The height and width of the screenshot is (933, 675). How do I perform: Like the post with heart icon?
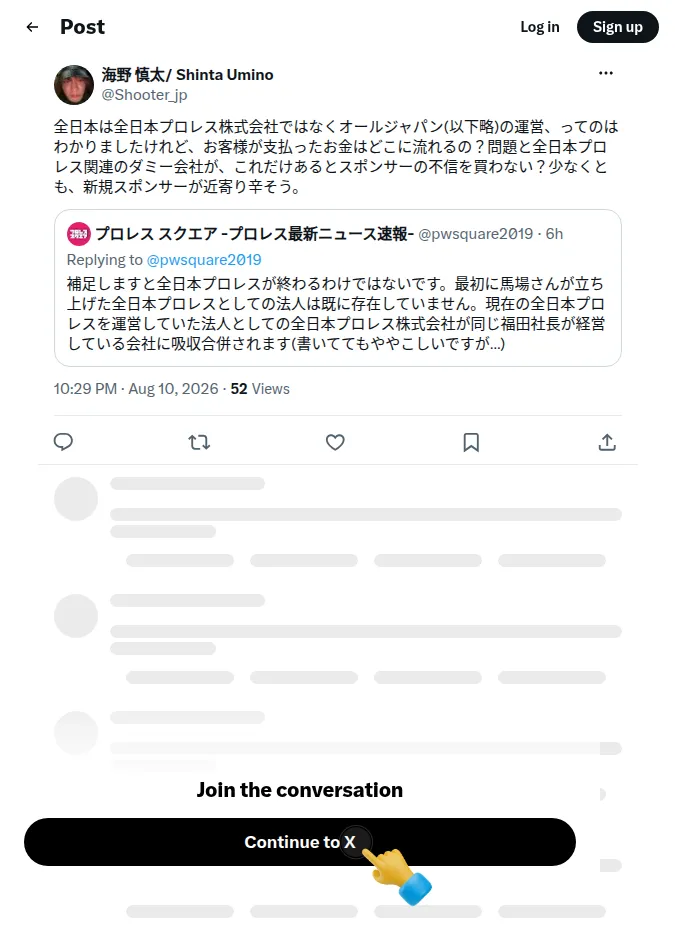point(335,442)
